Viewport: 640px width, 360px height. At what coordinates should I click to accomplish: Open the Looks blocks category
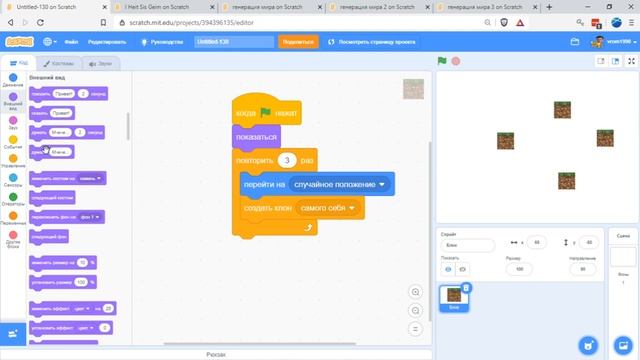(x=13, y=101)
